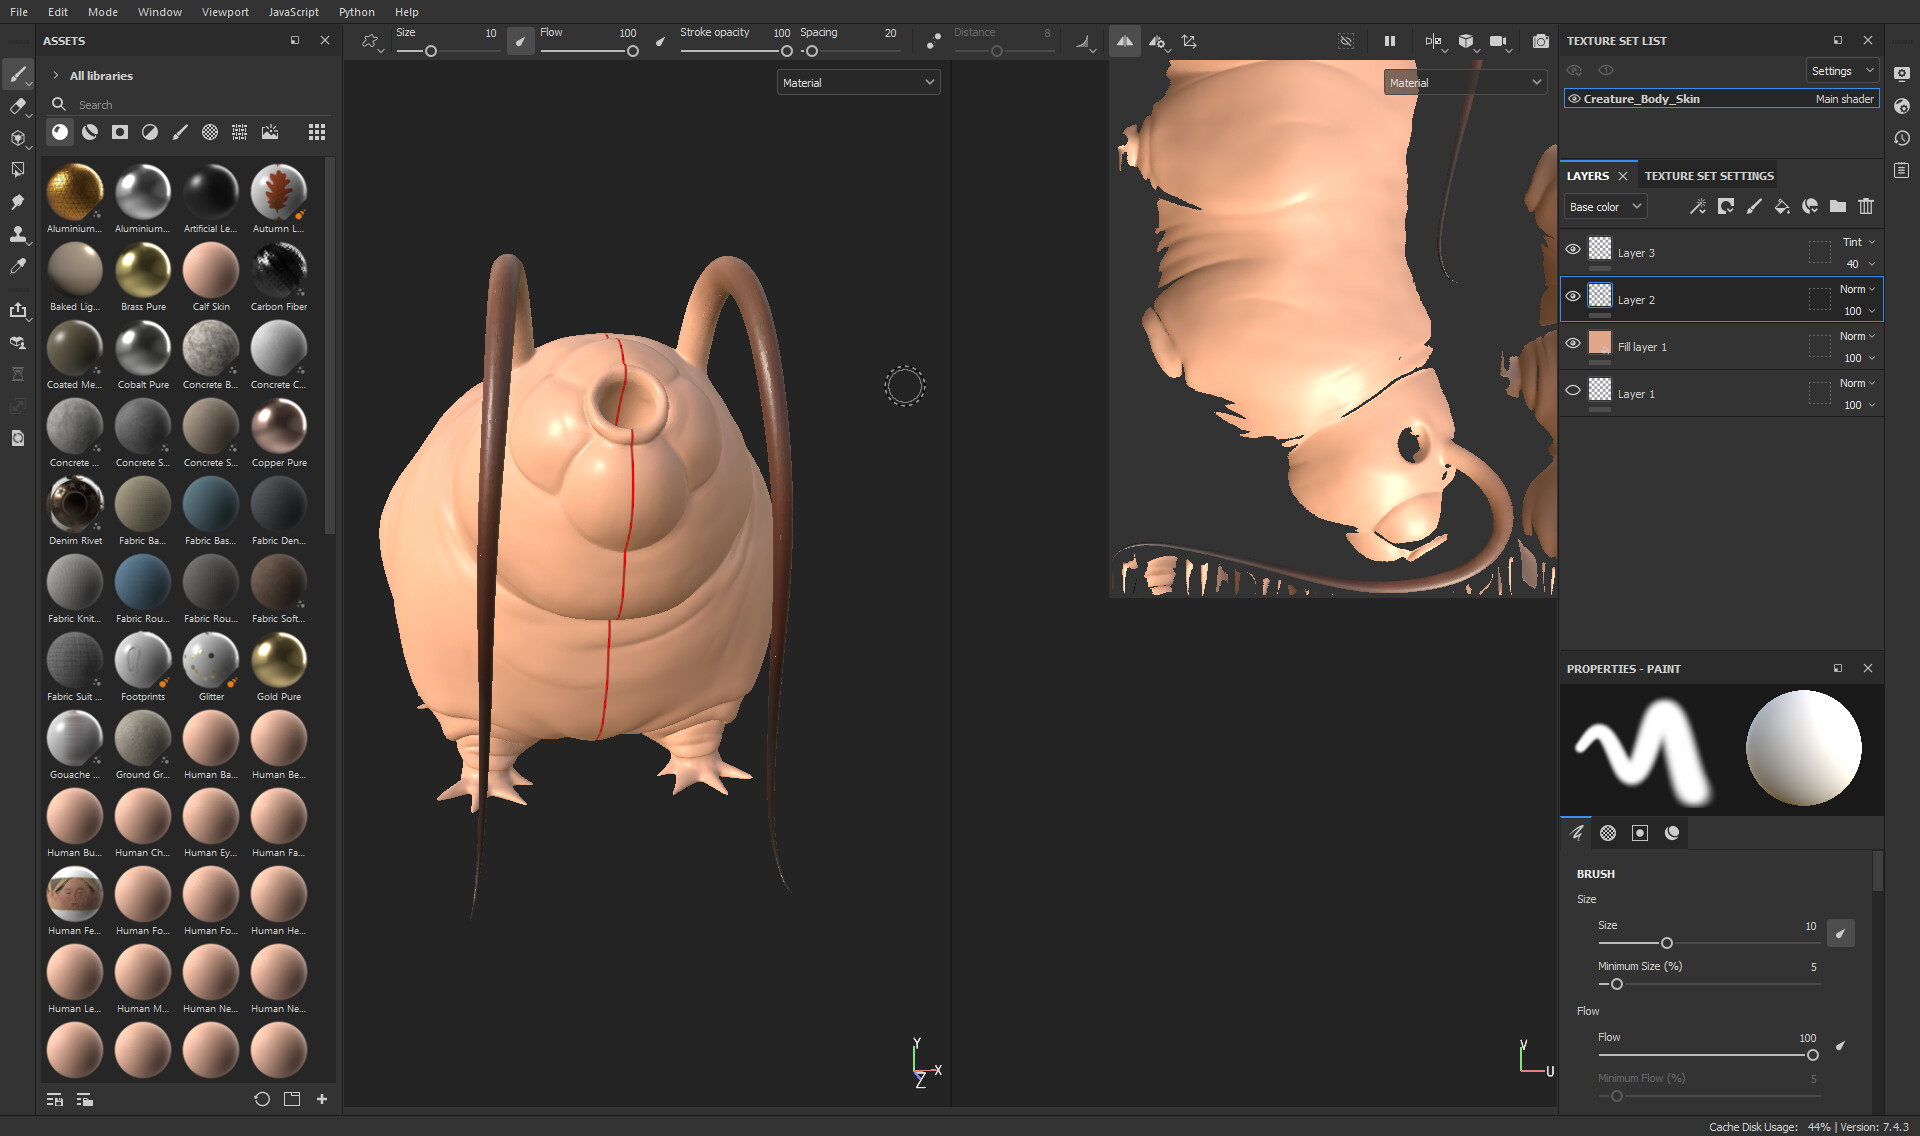Open the Base color channel dropdown
Viewport: 1920px width, 1136px height.
1605,207
